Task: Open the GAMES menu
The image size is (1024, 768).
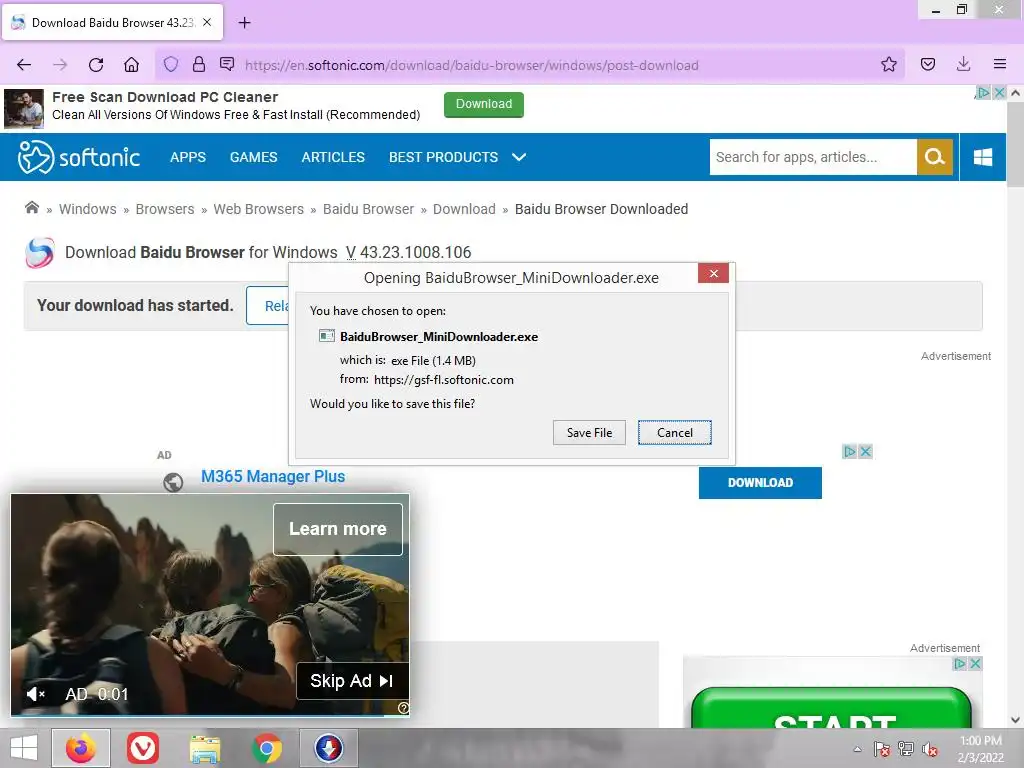Action: point(253,157)
